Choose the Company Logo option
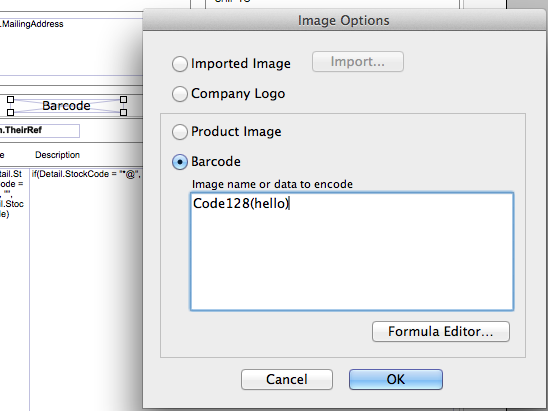 (180, 94)
